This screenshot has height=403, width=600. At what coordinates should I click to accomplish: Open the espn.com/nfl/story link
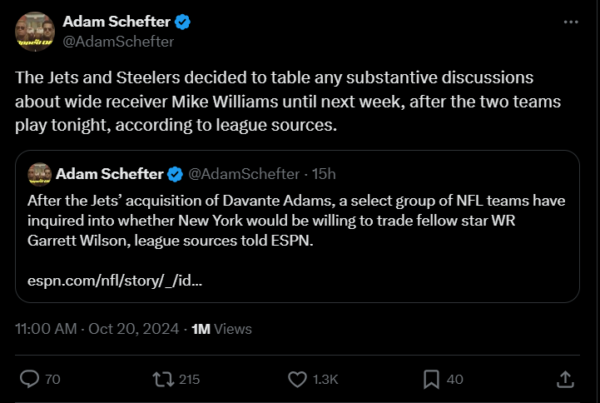coord(115,280)
